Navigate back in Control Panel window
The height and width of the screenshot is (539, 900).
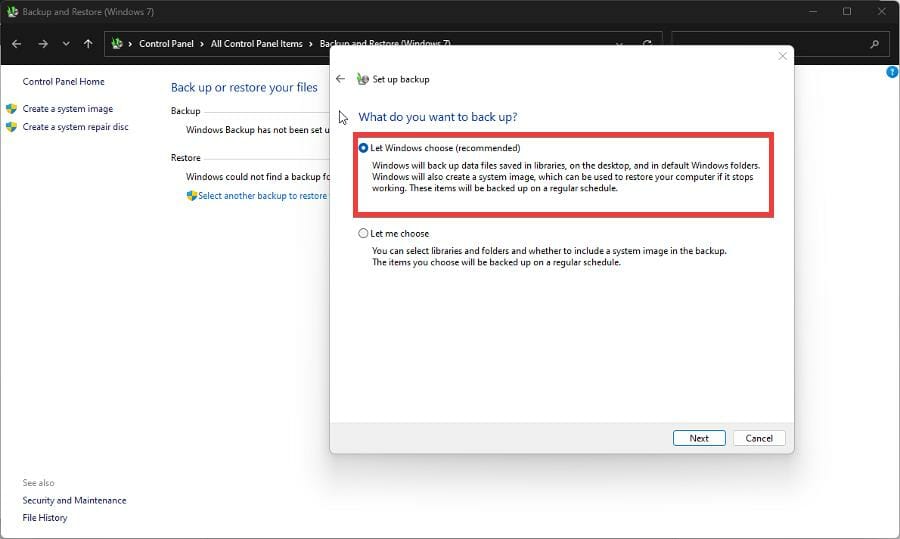[x=17, y=44]
